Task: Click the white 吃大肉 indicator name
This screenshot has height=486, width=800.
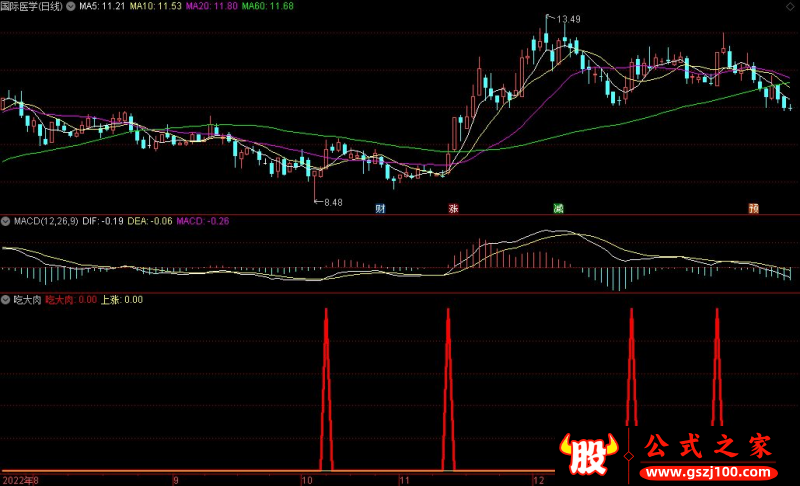Action: pos(27,300)
